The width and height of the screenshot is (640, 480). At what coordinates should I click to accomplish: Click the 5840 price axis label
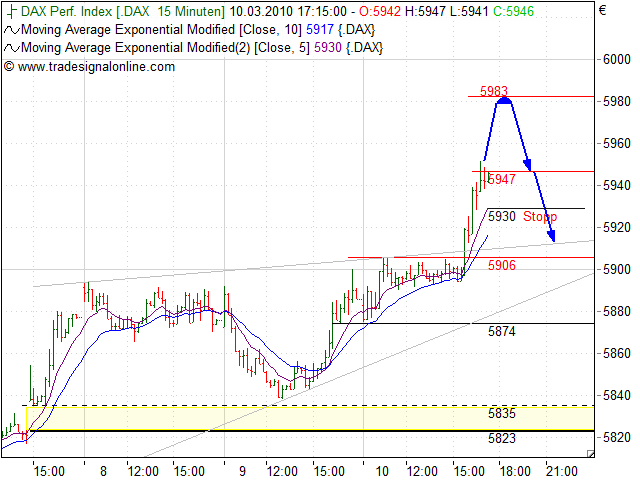[617, 395]
